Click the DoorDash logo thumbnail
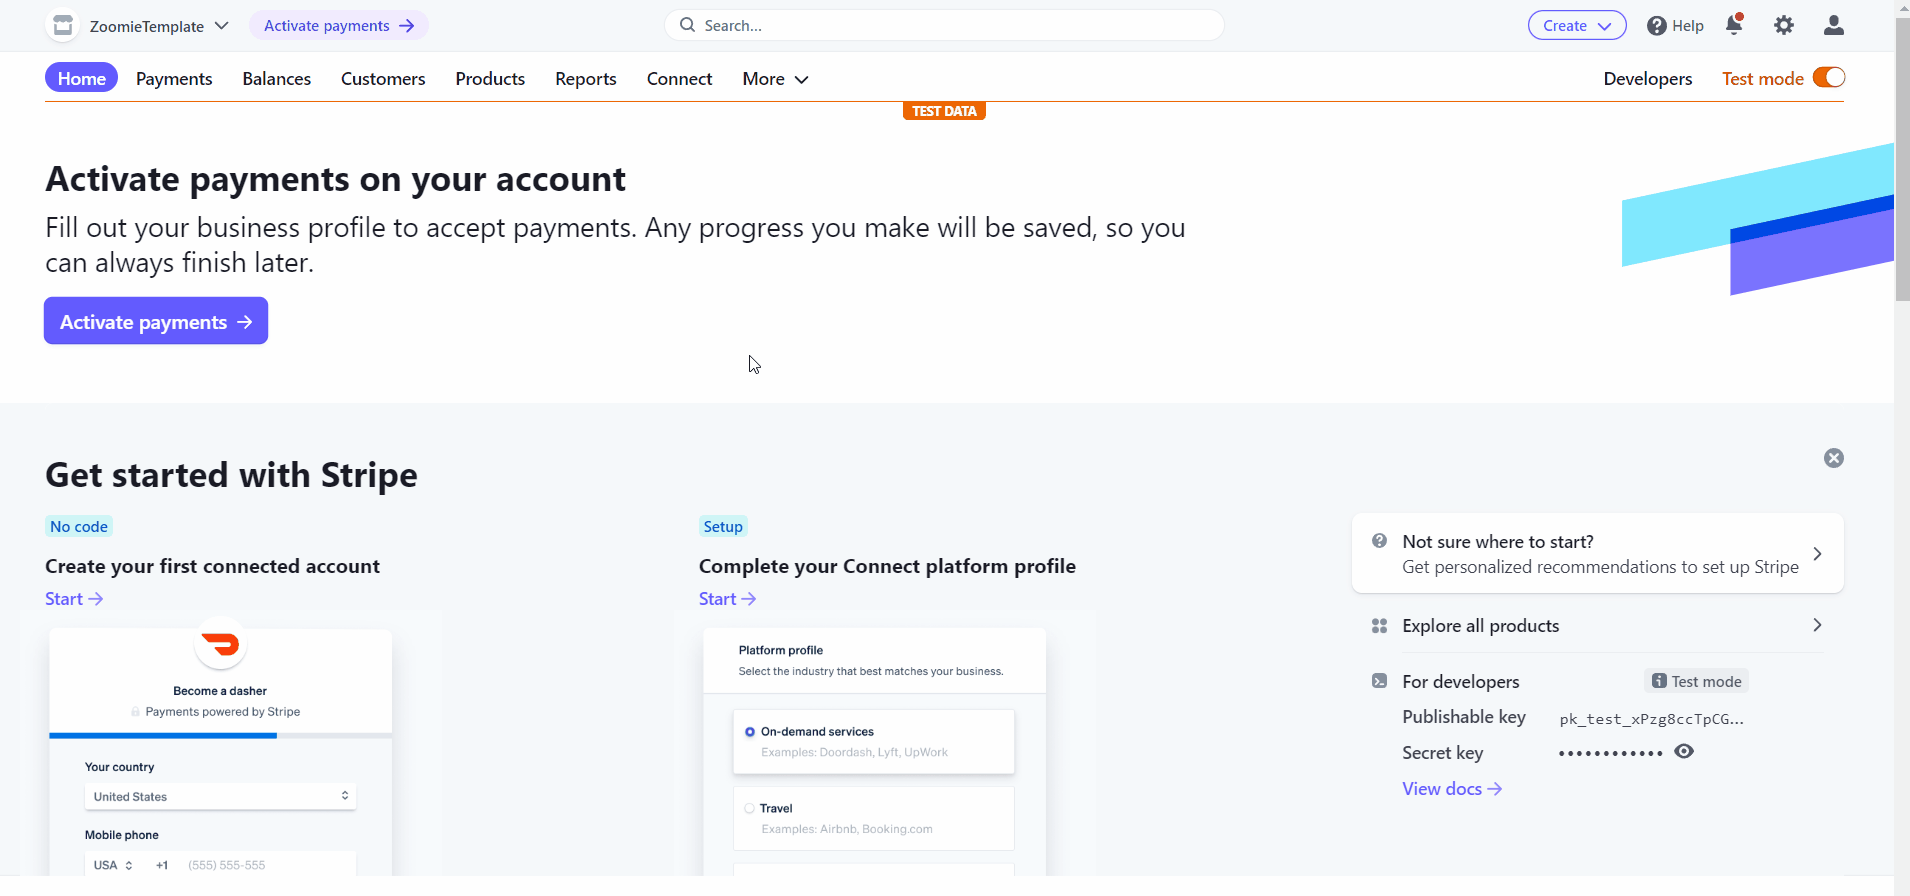Viewport: 1910px width, 896px height. pyautogui.click(x=221, y=645)
